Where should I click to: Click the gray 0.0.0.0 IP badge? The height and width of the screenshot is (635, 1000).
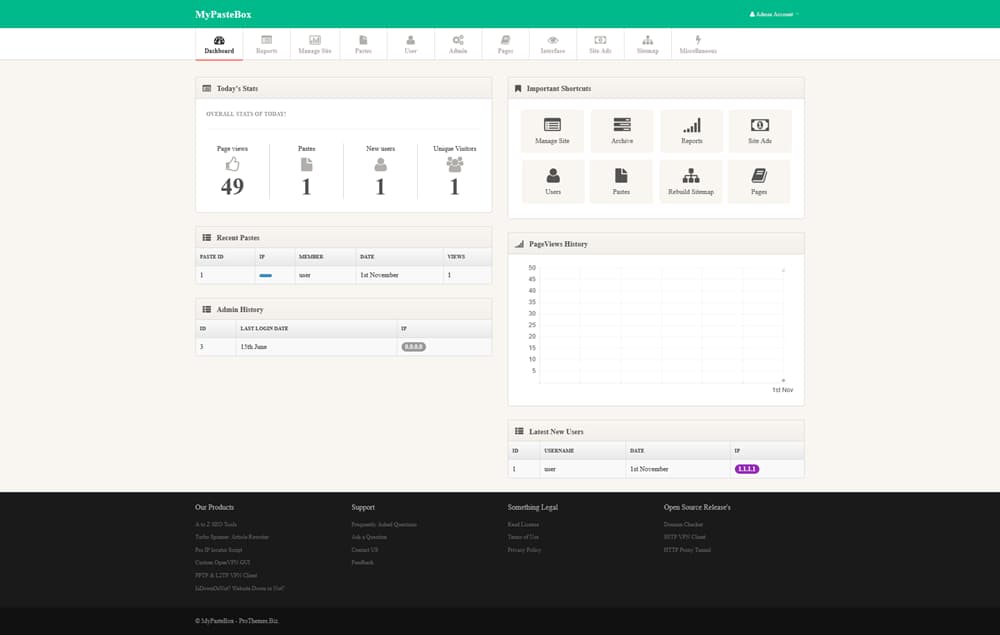413,347
